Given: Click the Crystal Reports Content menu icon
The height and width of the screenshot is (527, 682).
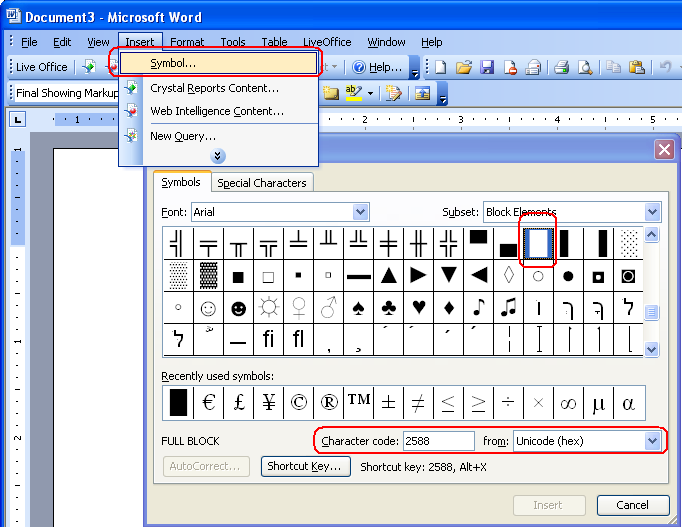Looking at the screenshot, I should click(x=131, y=87).
